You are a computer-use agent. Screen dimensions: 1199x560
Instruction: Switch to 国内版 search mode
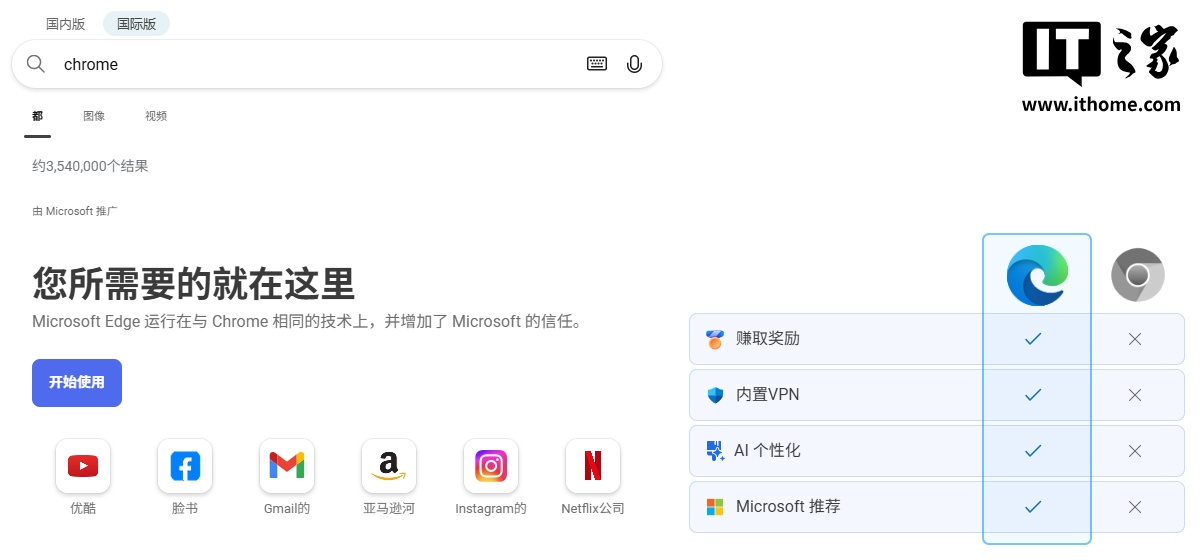tap(66, 24)
